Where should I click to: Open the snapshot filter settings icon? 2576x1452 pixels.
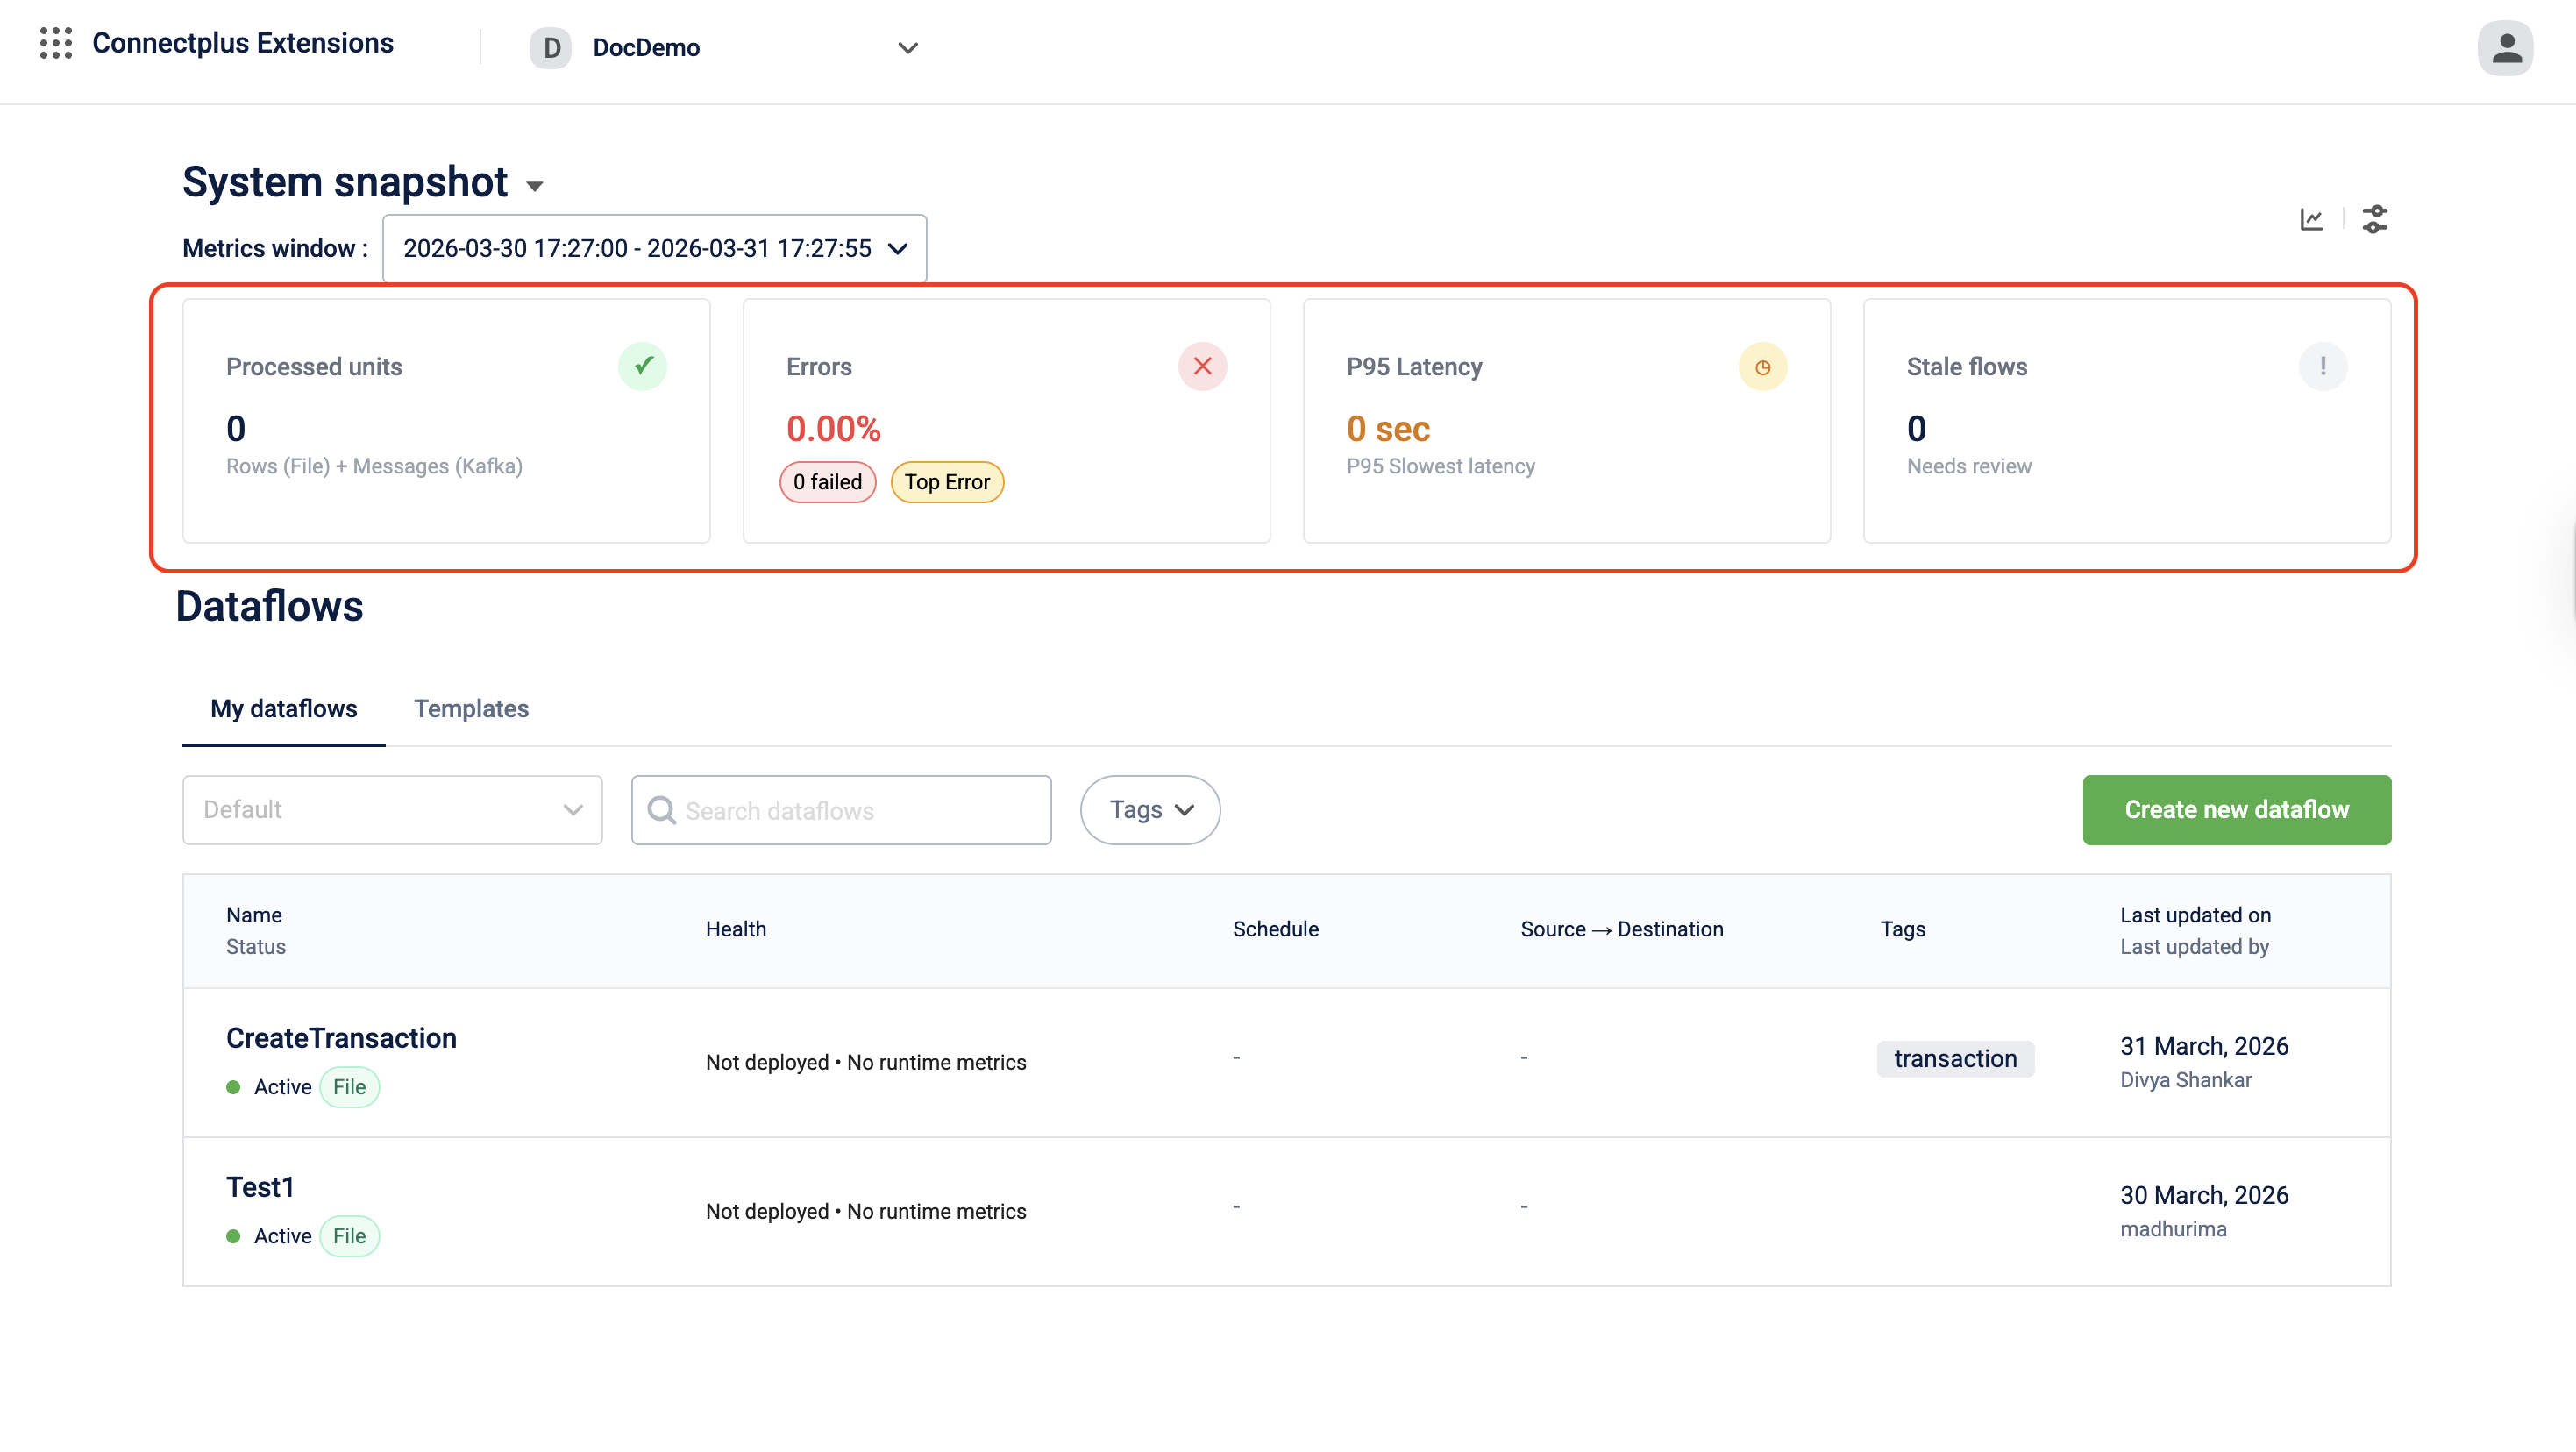2374,219
